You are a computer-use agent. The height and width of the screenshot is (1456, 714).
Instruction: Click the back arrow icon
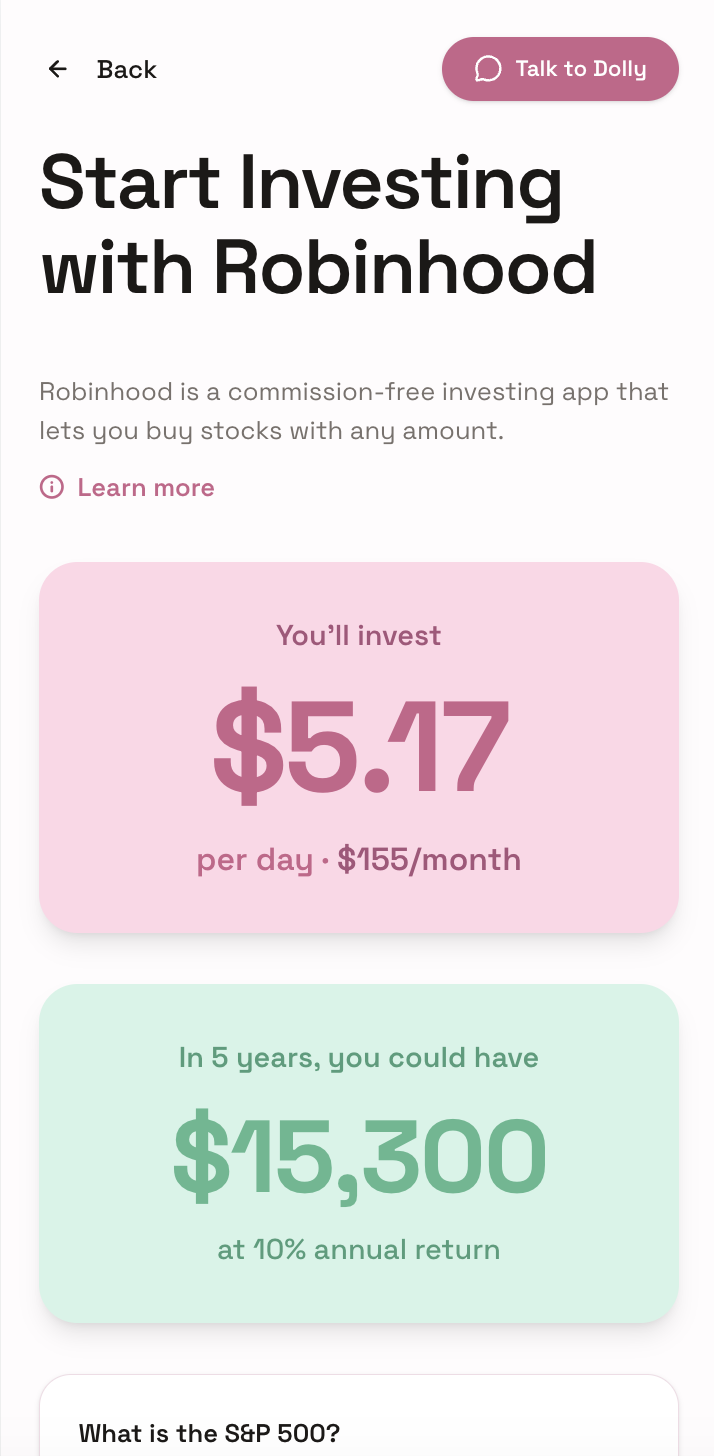pyautogui.click(x=58, y=69)
